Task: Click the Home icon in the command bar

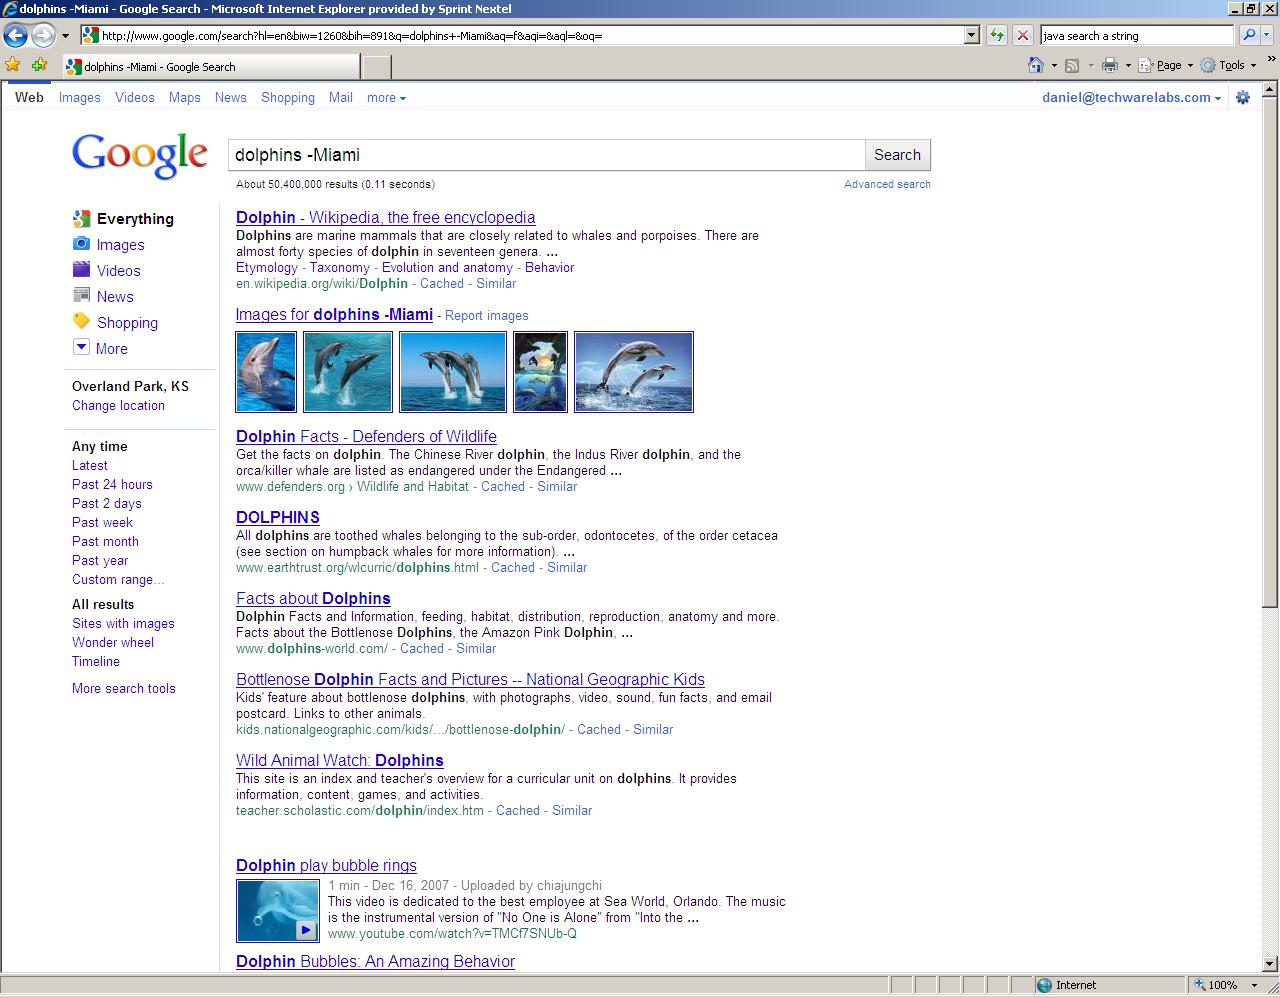Action: (x=1036, y=65)
